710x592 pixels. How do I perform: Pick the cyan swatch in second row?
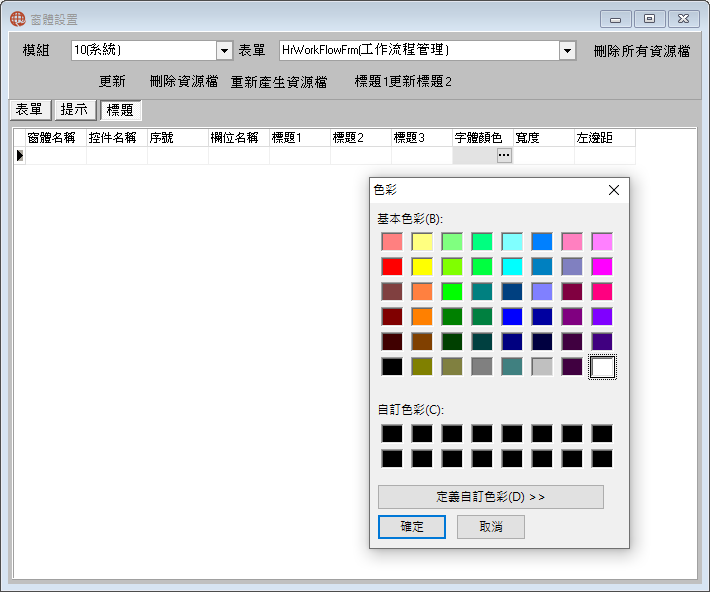pyautogui.click(x=512, y=266)
